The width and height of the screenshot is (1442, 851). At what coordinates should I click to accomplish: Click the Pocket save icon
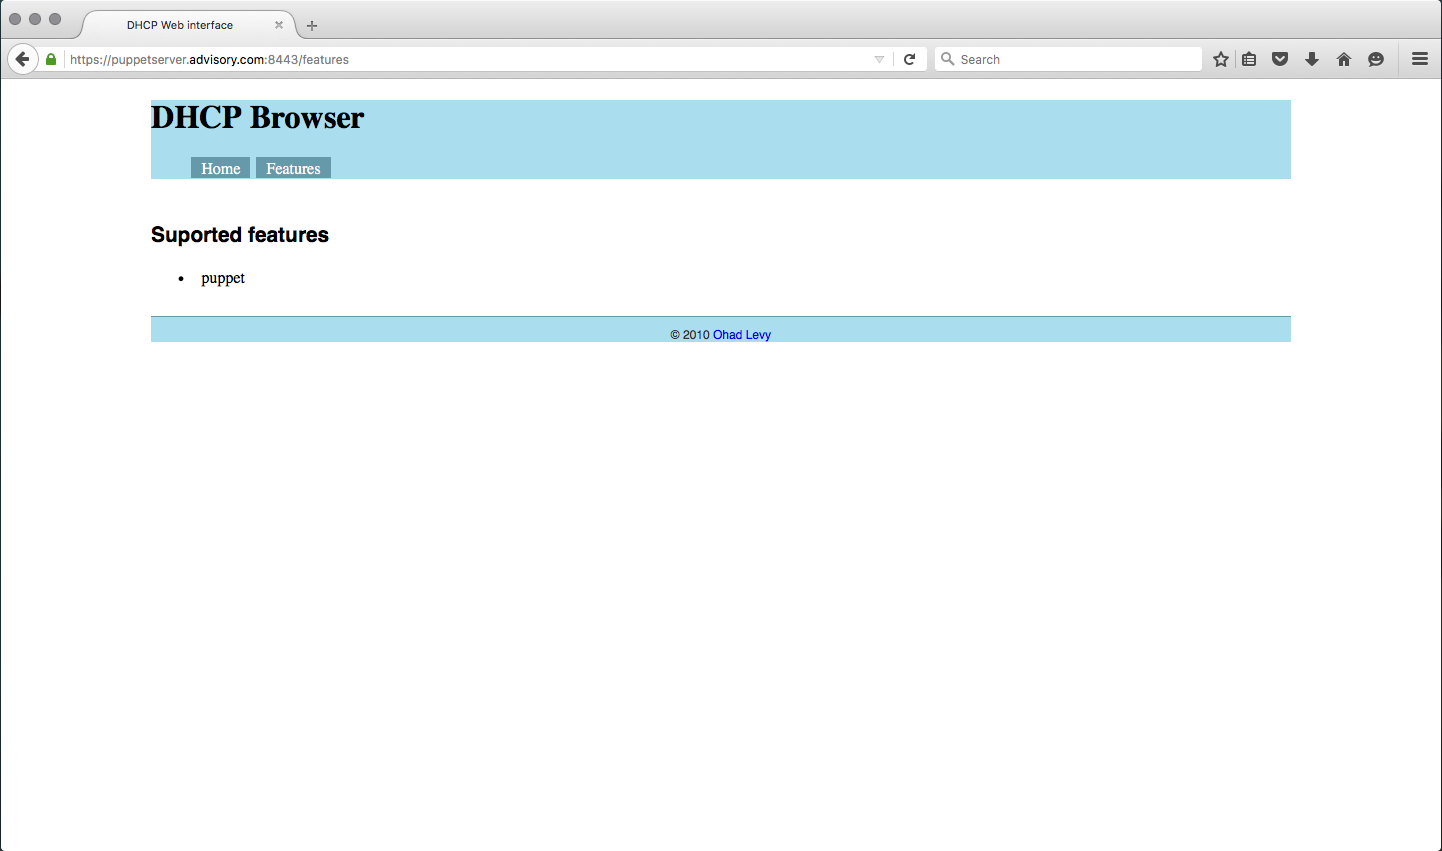(x=1280, y=59)
